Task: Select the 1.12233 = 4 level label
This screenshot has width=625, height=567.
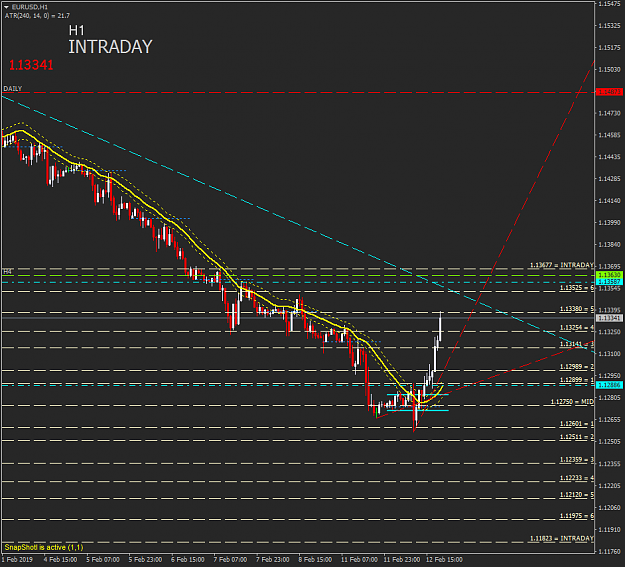Action: 577,478
